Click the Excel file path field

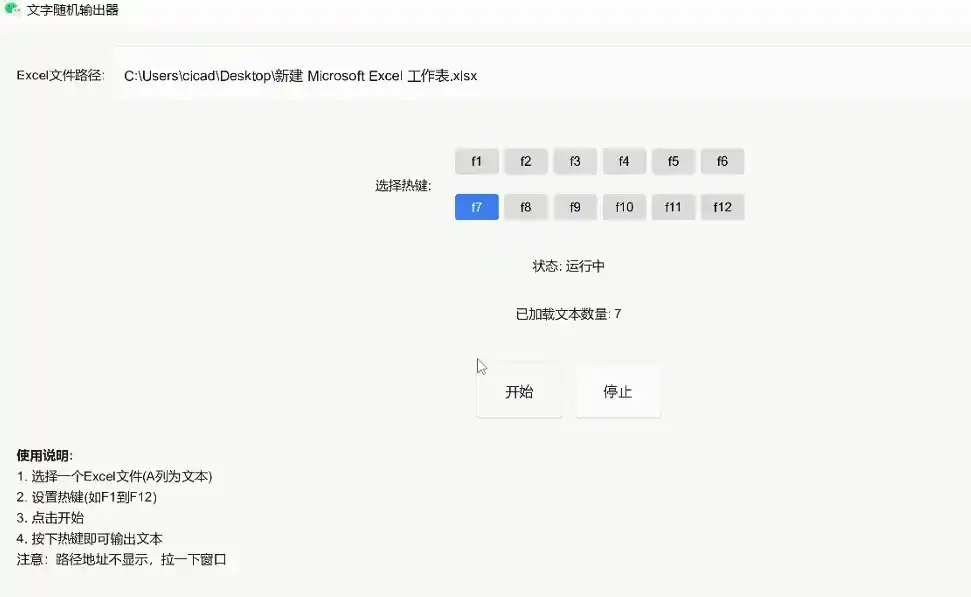(x=540, y=76)
